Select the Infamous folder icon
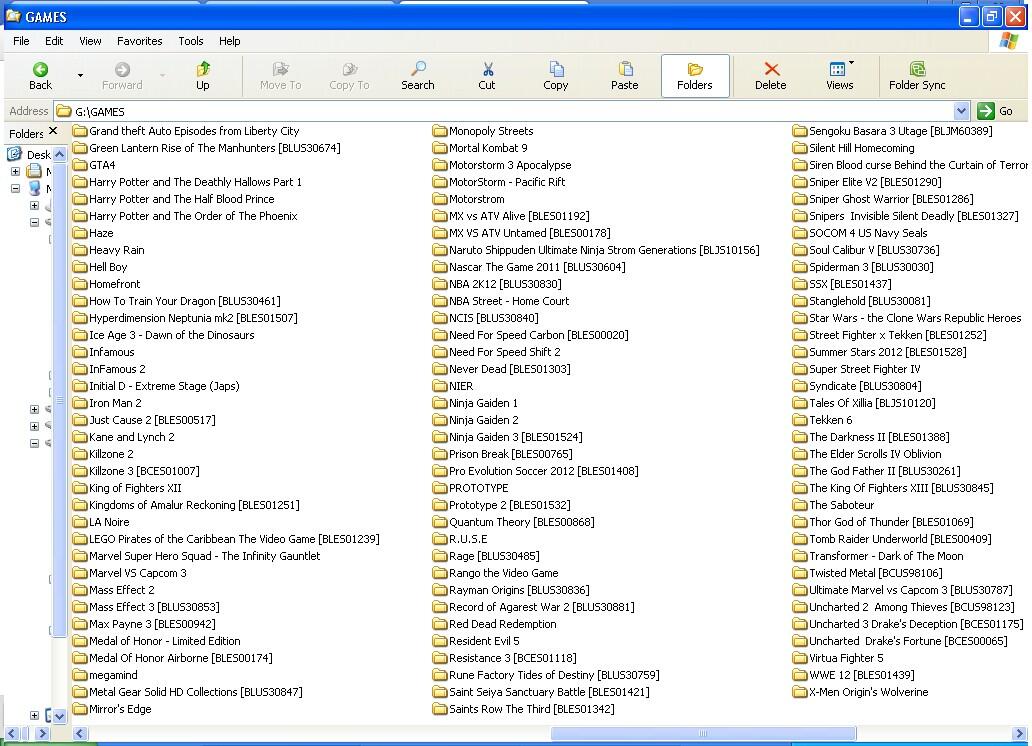Image resolution: width=1032 pixels, height=746 pixels. pos(80,352)
